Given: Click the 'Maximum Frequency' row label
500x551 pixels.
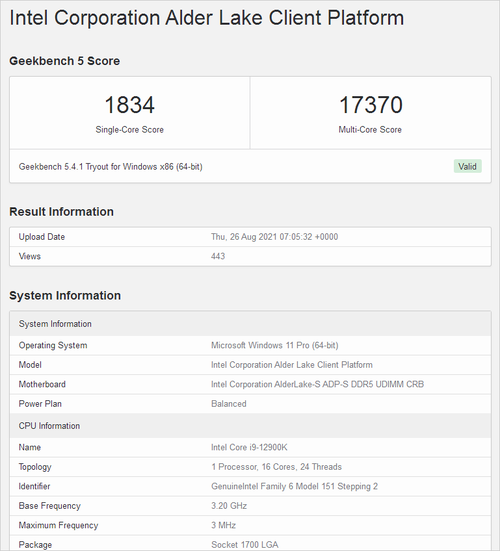Looking at the screenshot, I should coord(58,525).
